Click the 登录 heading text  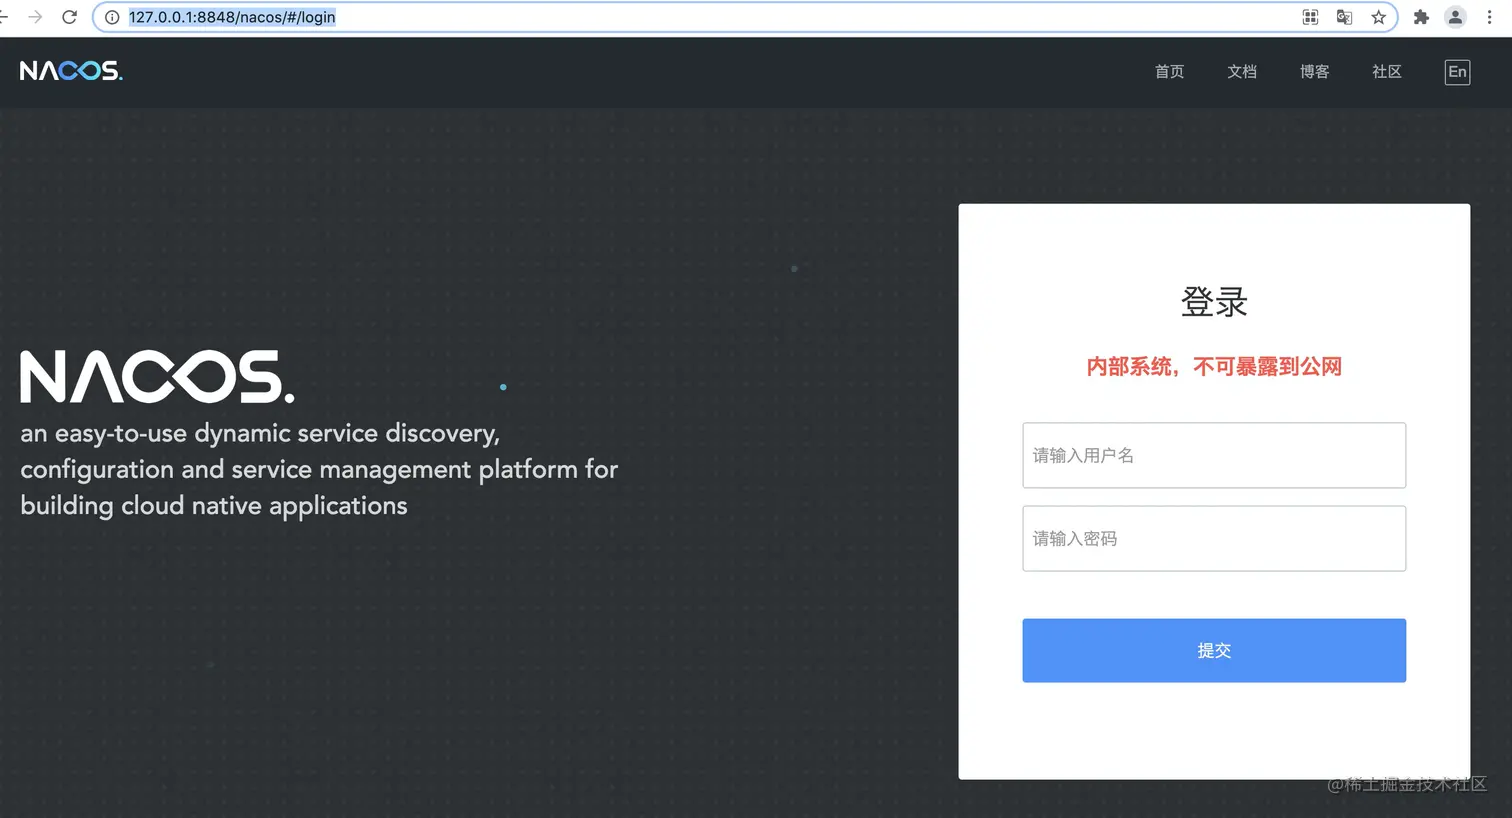[x=1214, y=302]
